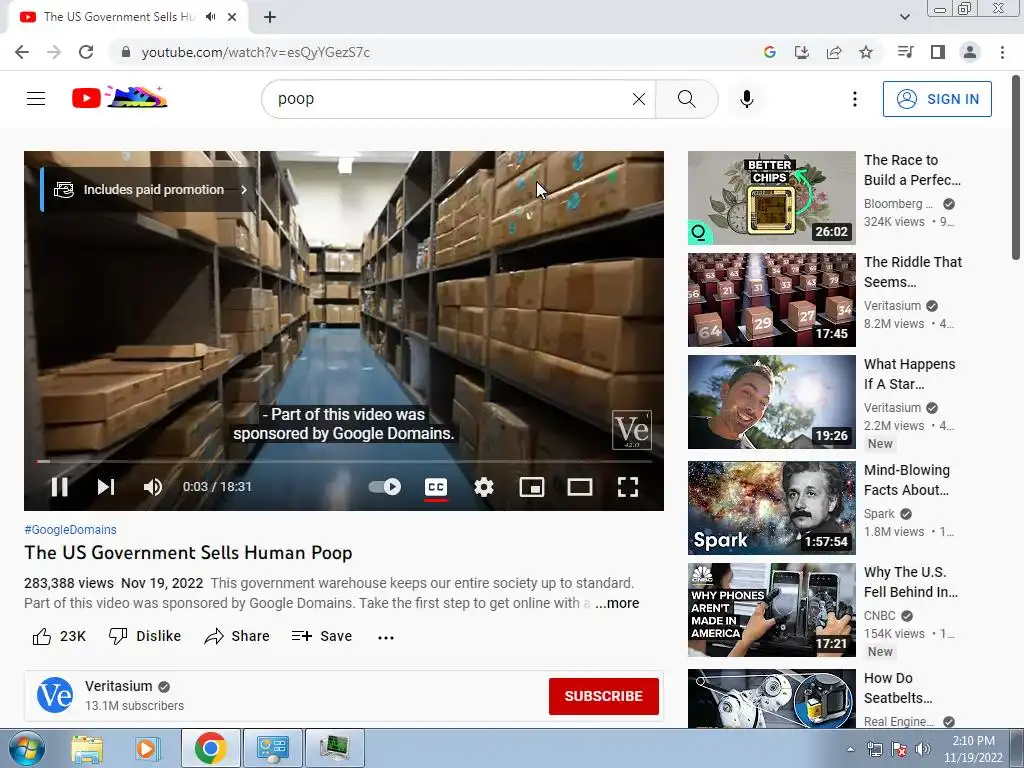
Task: Reload the current page
Action: tap(86, 52)
